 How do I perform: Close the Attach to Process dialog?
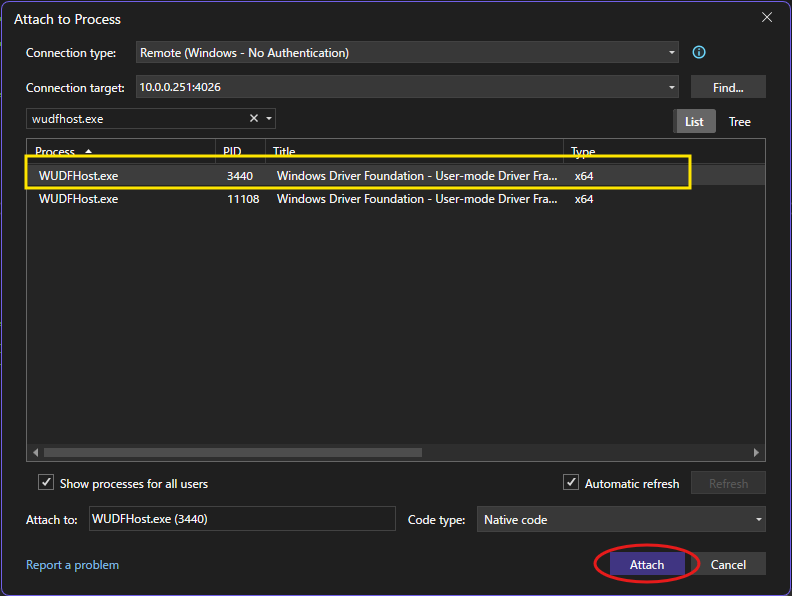[x=767, y=18]
